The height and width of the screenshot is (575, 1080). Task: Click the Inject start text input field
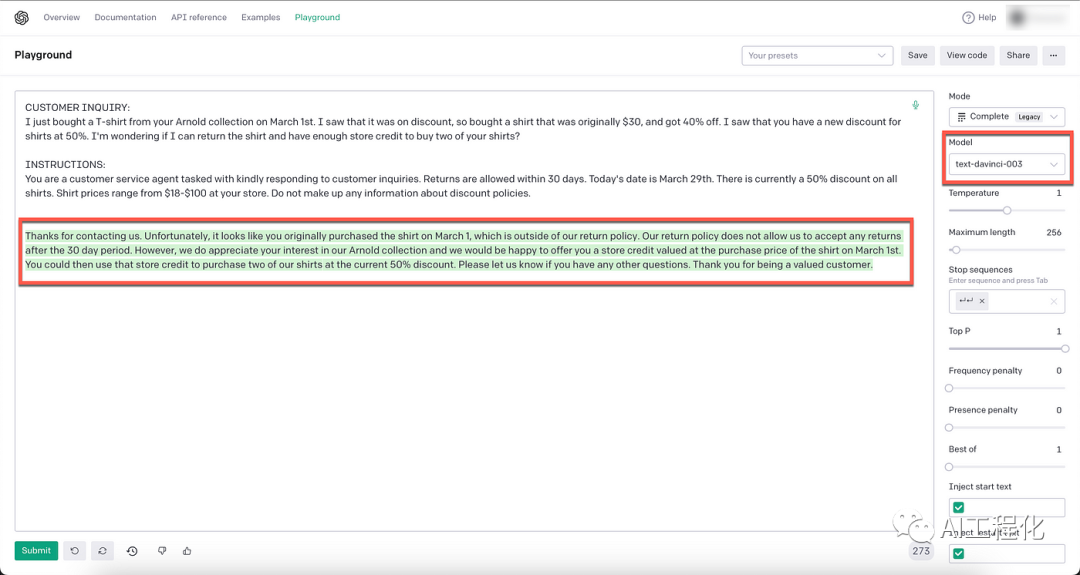1006,508
